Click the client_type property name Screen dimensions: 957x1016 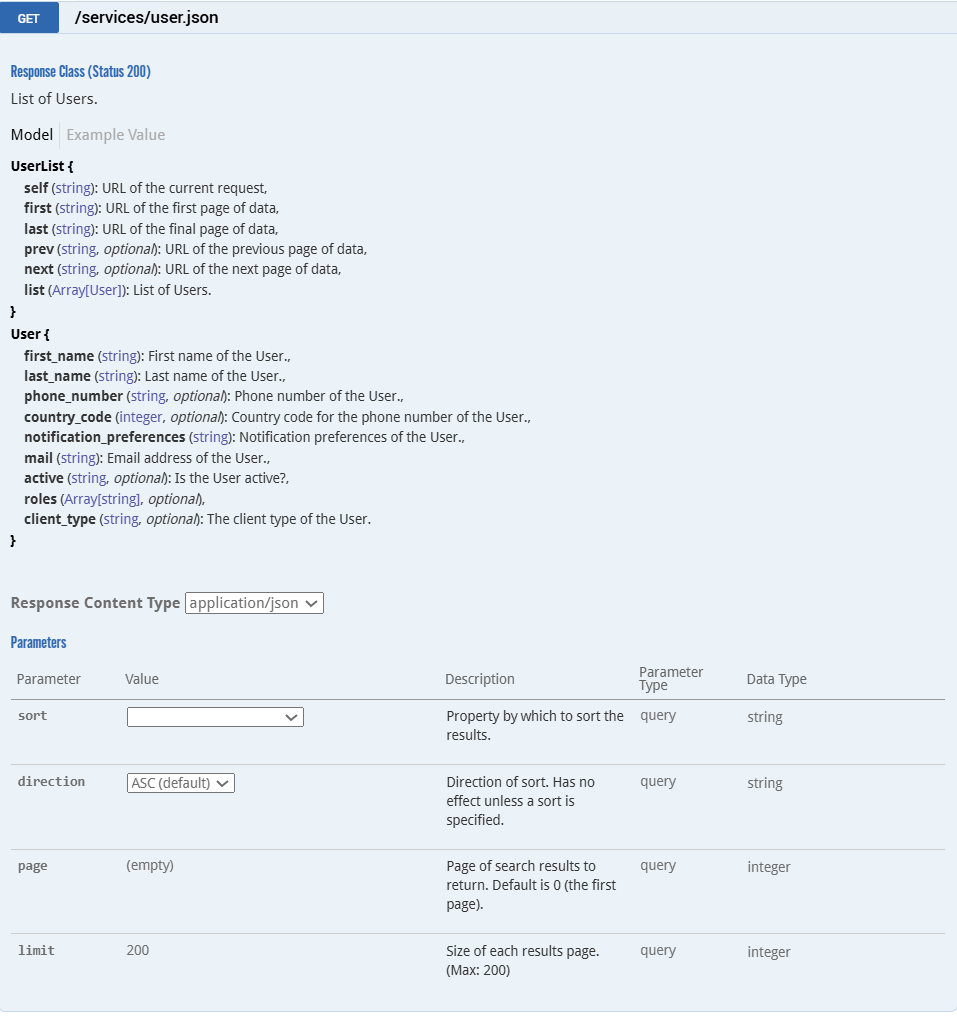pos(60,519)
